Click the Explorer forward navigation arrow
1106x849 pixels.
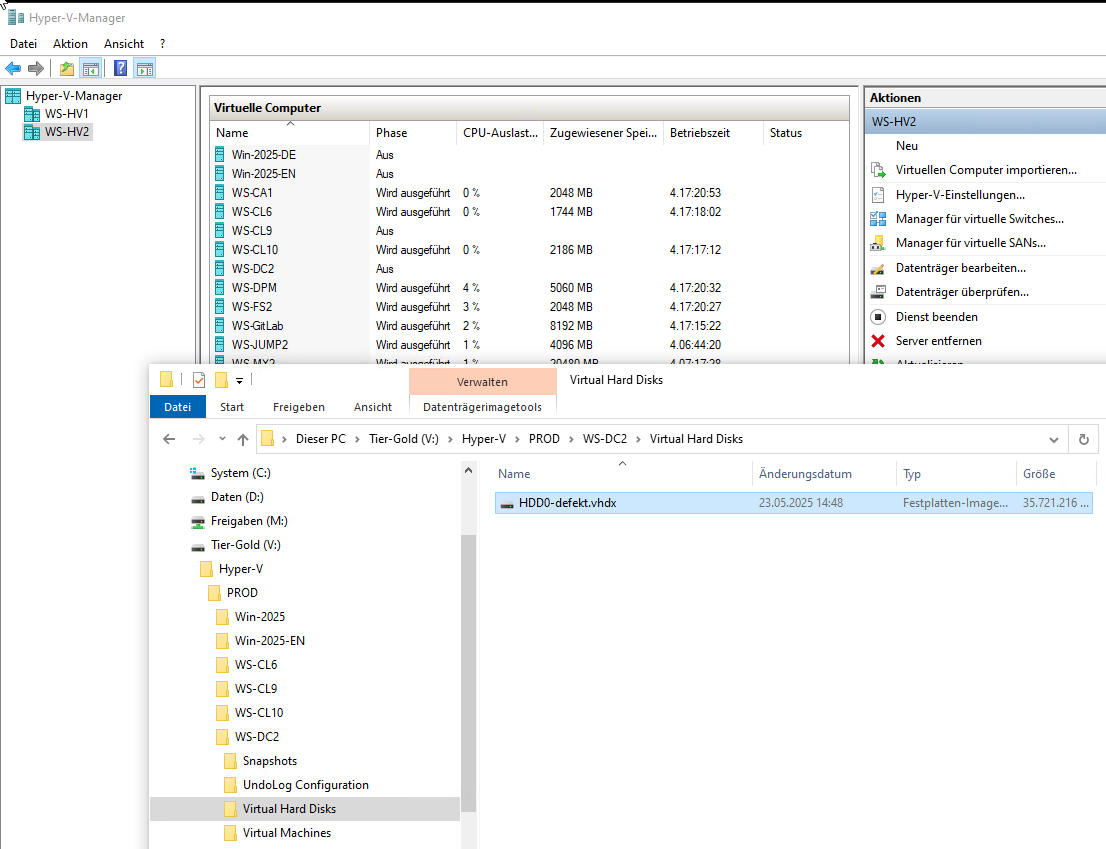(199, 439)
